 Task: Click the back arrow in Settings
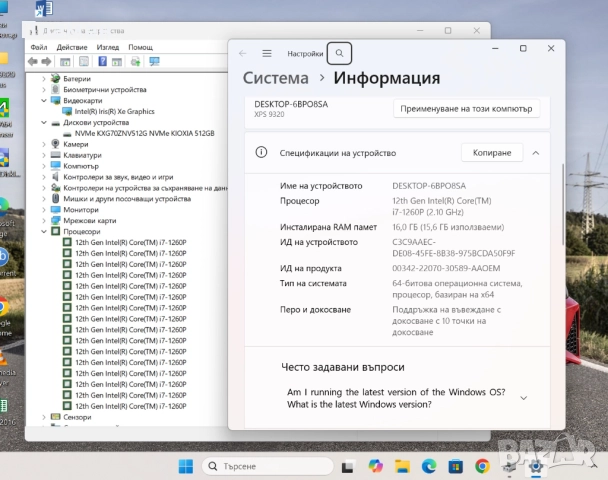tap(243, 53)
